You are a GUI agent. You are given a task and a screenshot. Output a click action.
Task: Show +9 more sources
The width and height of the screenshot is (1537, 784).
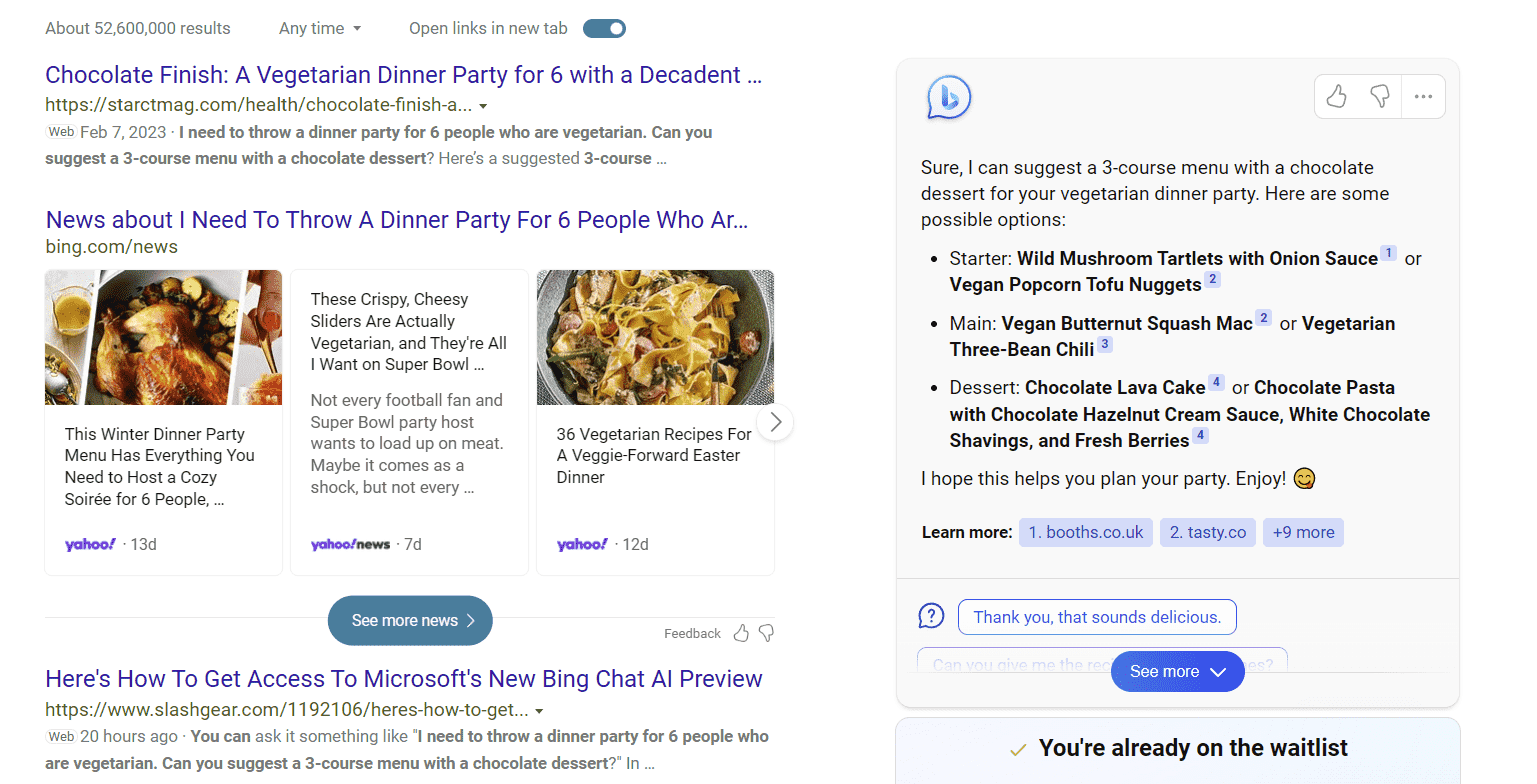click(x=1303, y=532)
